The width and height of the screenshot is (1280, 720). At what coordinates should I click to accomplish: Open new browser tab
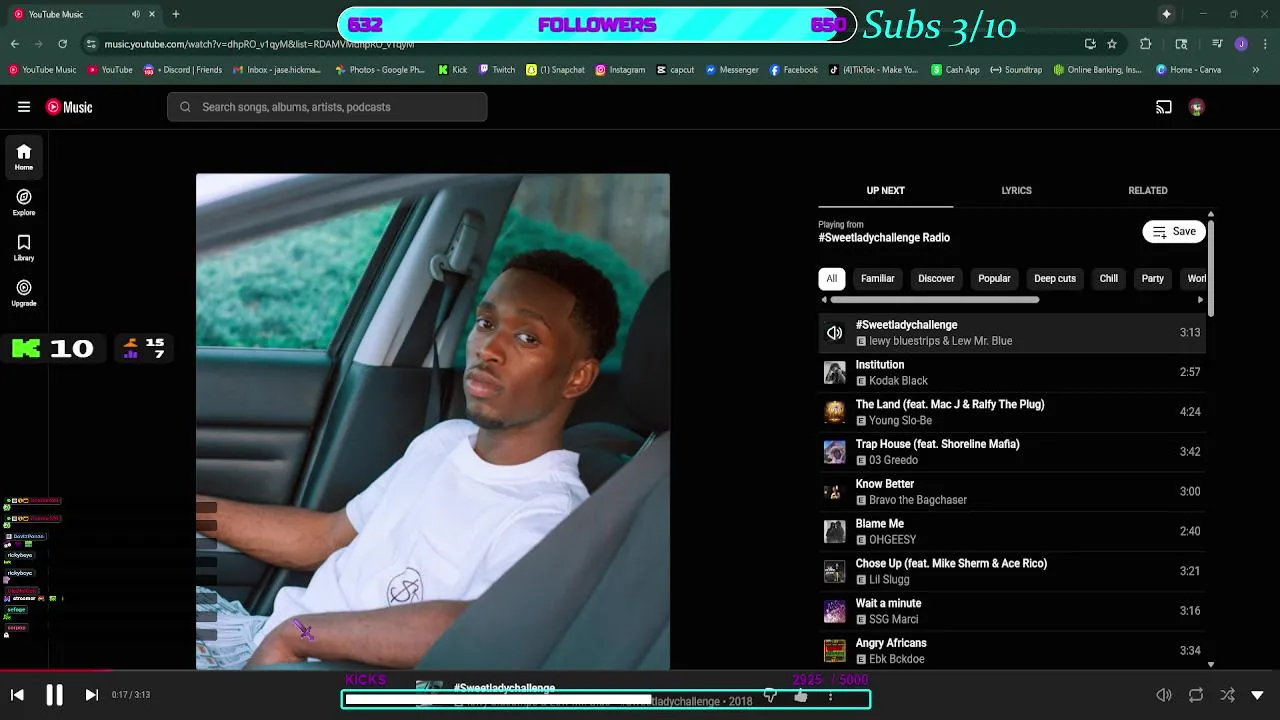176,14
